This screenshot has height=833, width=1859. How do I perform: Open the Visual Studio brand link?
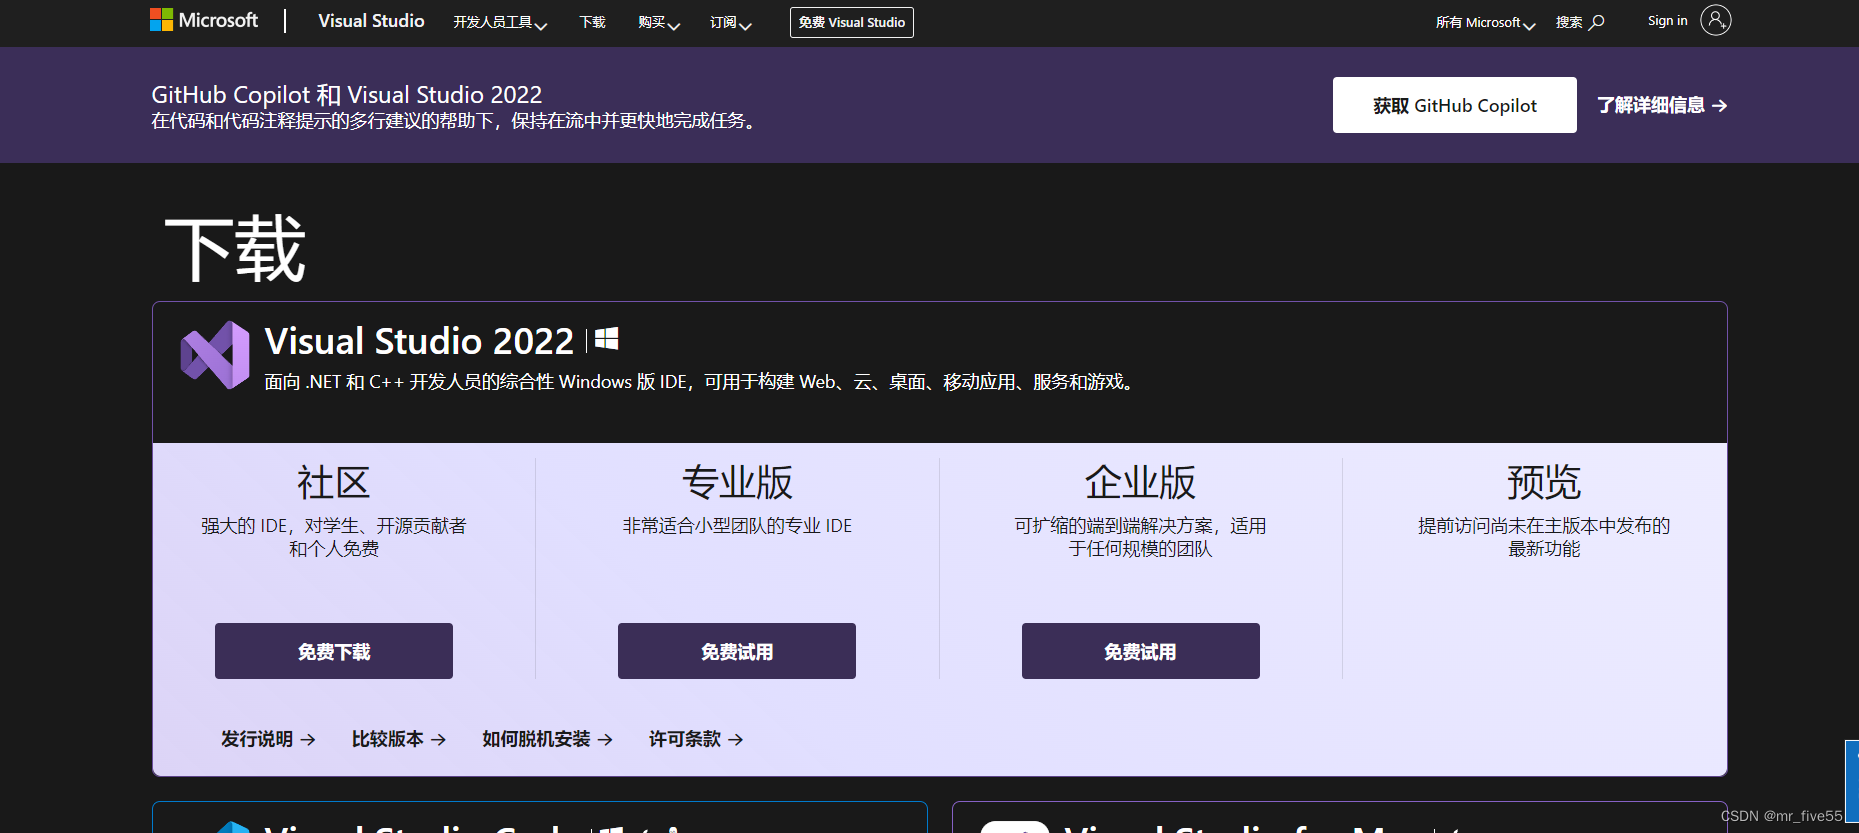tap(371, 21)
